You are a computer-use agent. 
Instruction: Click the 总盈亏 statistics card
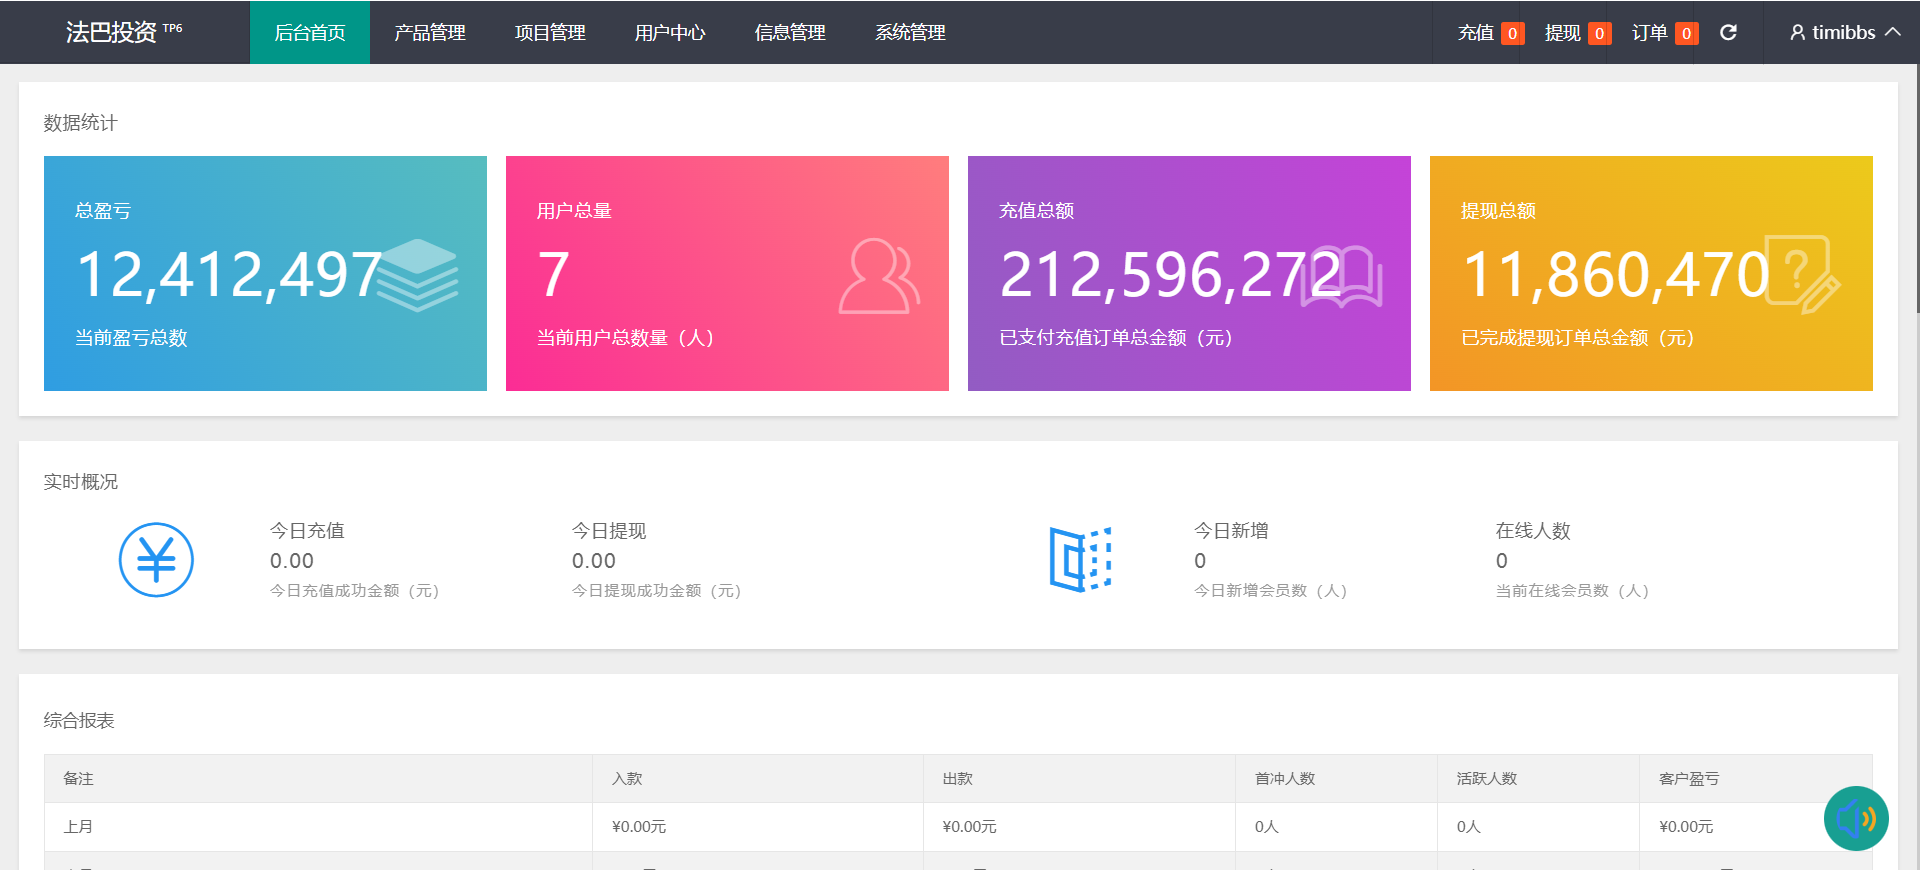pos(265,273)
